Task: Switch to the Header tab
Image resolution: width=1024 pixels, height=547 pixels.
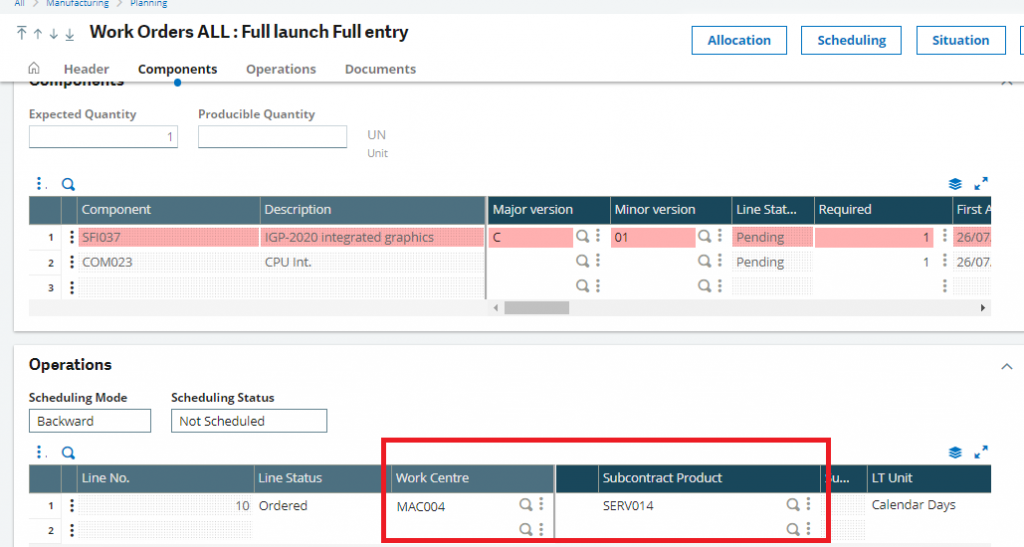Action: coord(86,69)
